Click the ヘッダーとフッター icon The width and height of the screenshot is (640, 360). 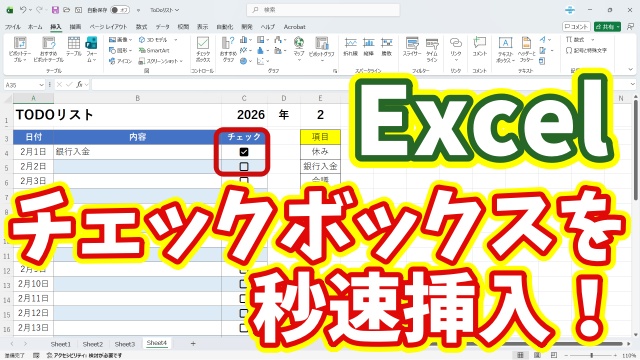click(x=527, y=49)
